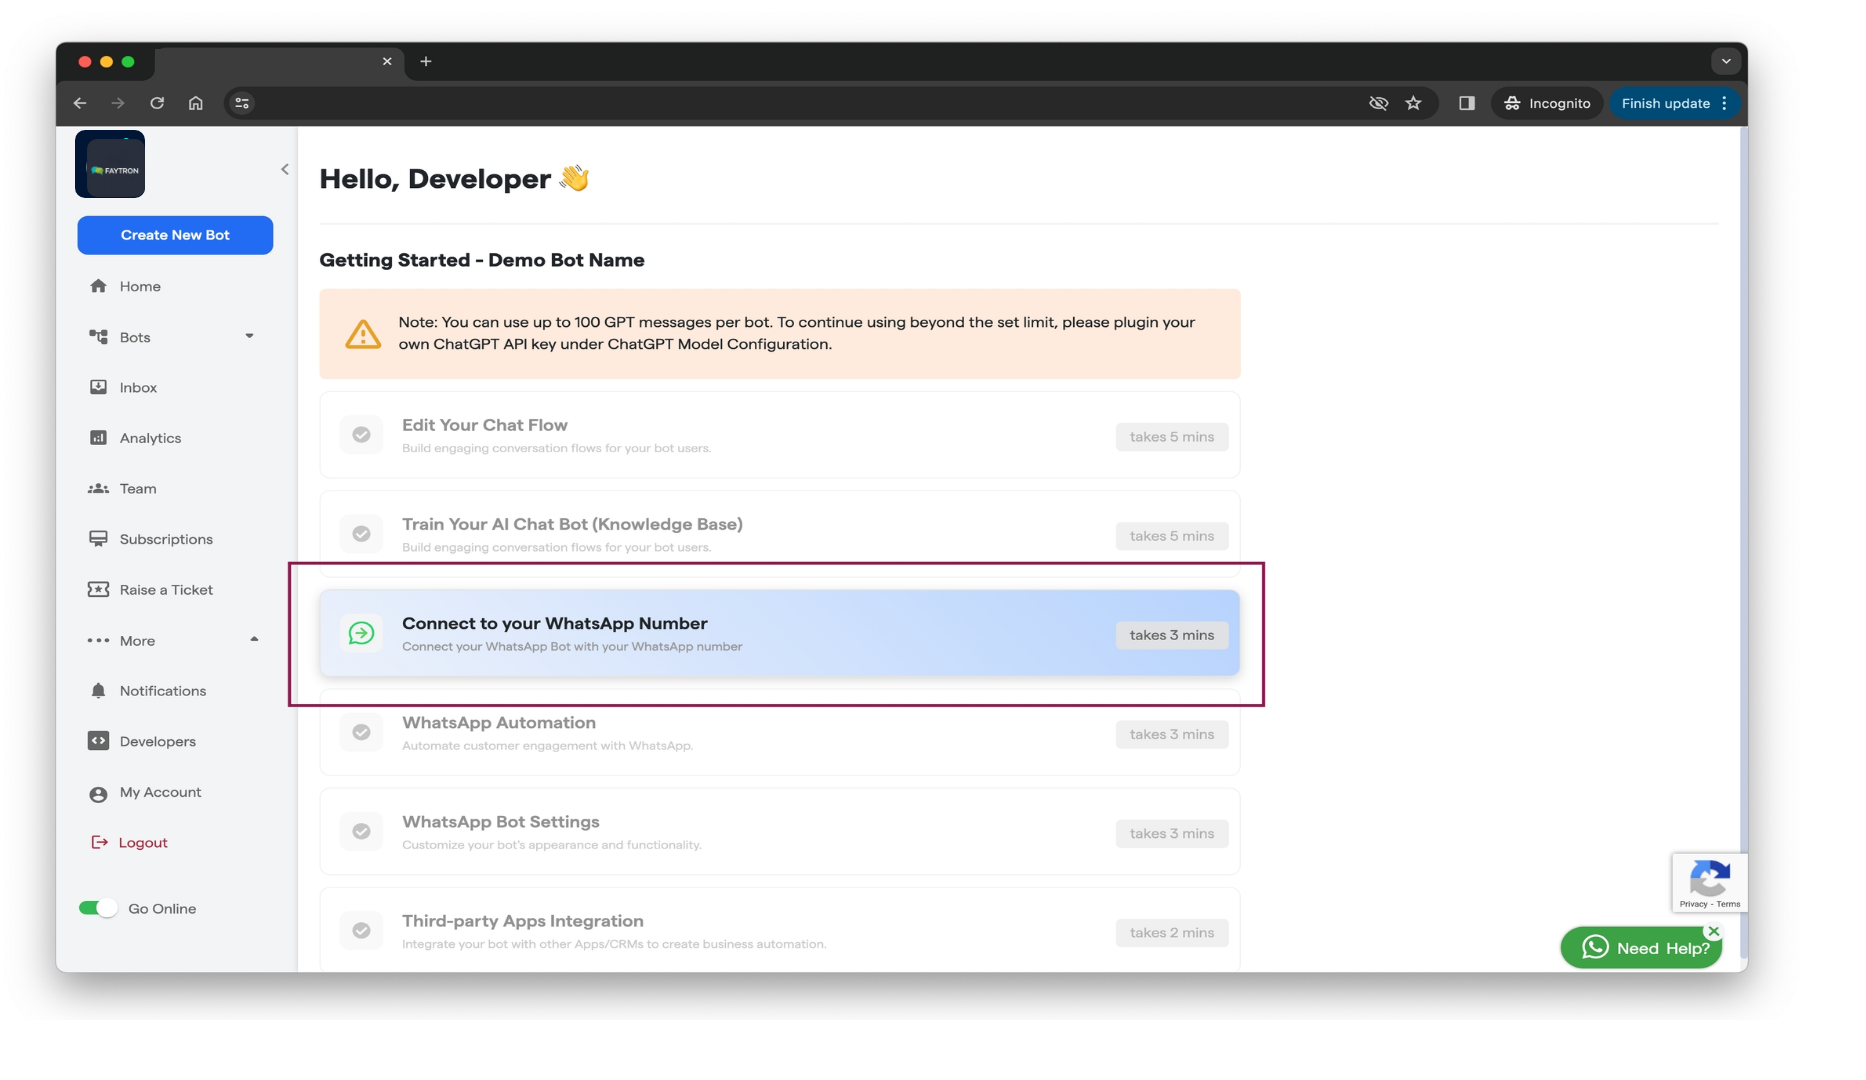Open the browser side panel icon
This screenshot has width=1866, height=1080.
tap(1467, 103)
